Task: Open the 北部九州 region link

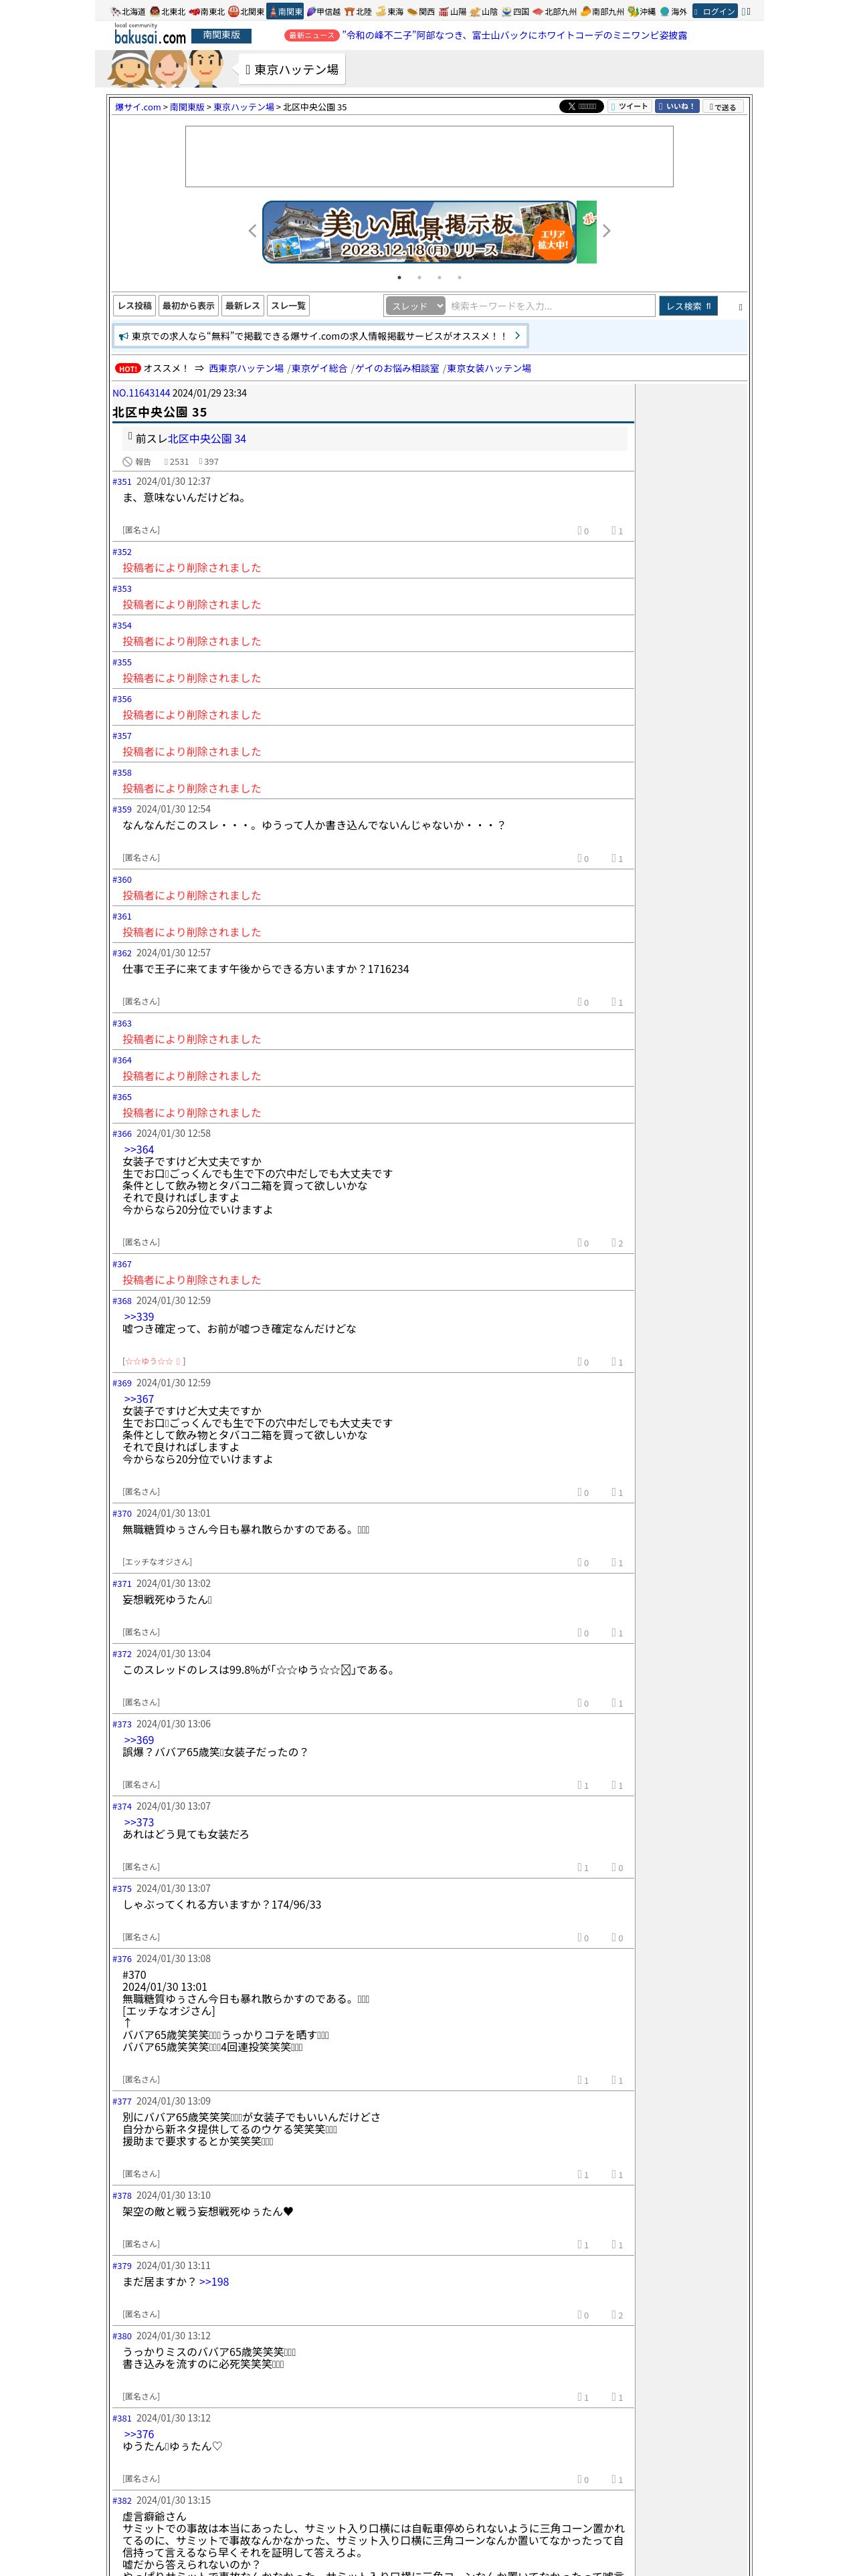Action: coord(555,12)
